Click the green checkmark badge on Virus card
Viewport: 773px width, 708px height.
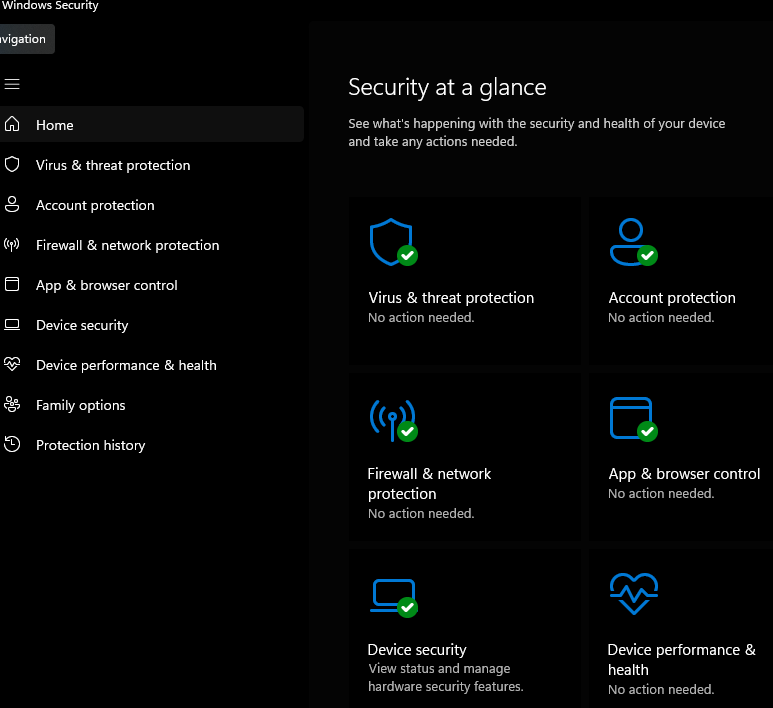(x=407, y=255)
